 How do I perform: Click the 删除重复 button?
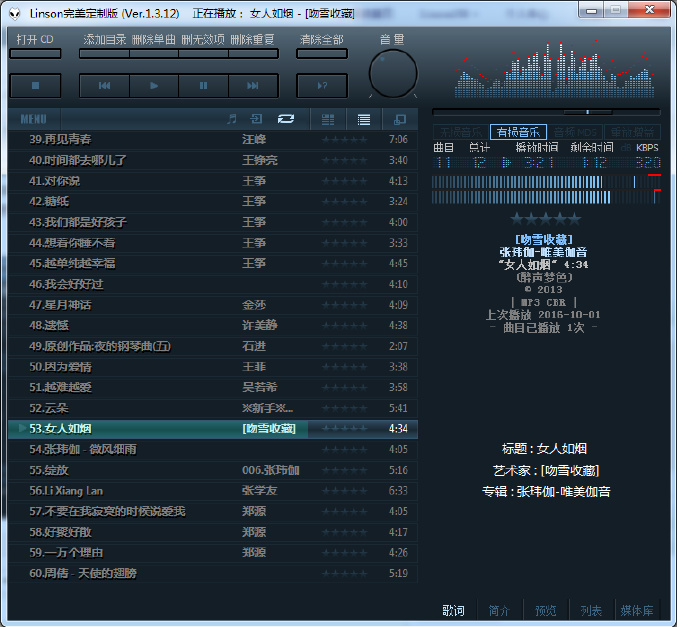tap(253, 54)
